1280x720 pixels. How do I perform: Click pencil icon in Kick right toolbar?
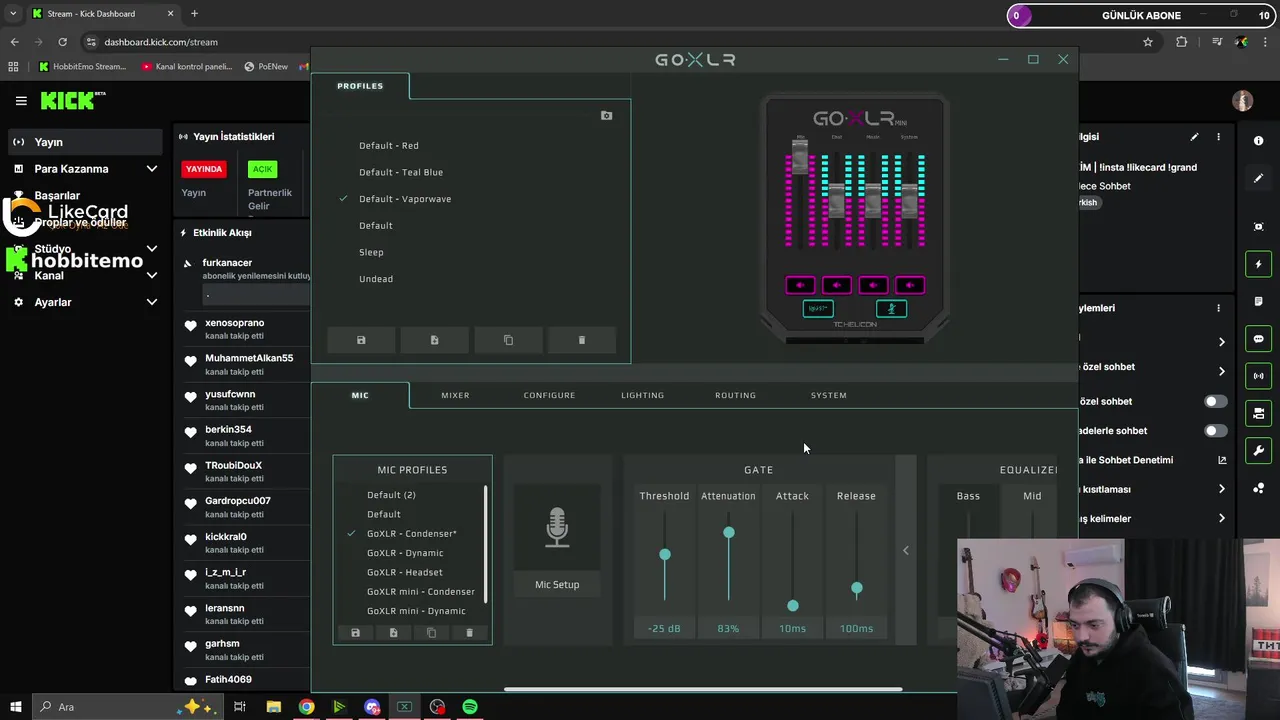(1258, 178)
